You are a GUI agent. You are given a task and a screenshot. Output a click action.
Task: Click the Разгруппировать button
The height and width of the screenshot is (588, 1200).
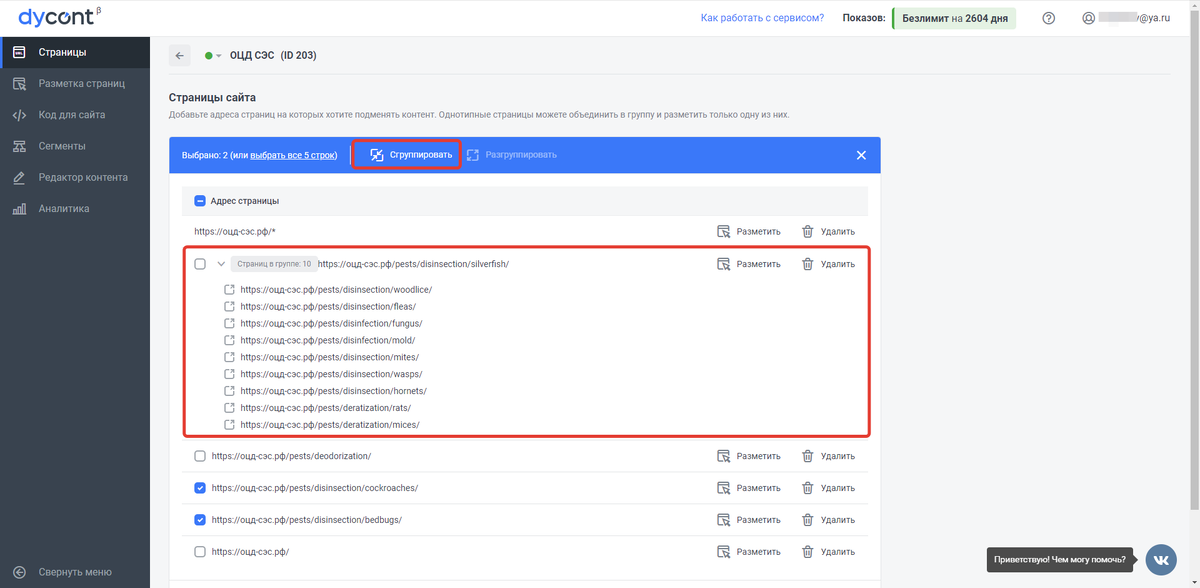coord(511,155)
